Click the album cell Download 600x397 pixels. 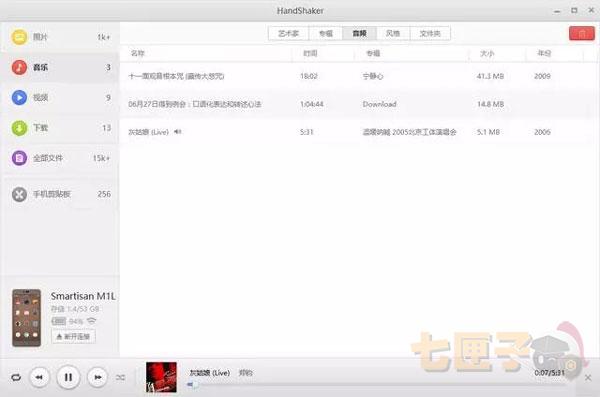(379, 104)
